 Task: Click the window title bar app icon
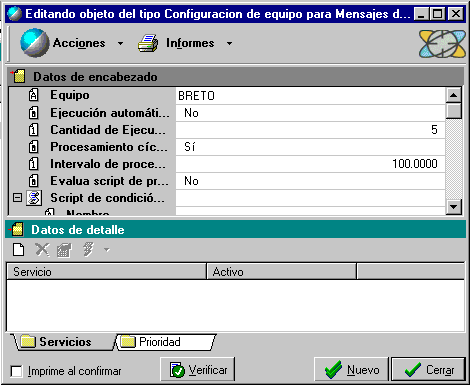(x=14, y=14)
